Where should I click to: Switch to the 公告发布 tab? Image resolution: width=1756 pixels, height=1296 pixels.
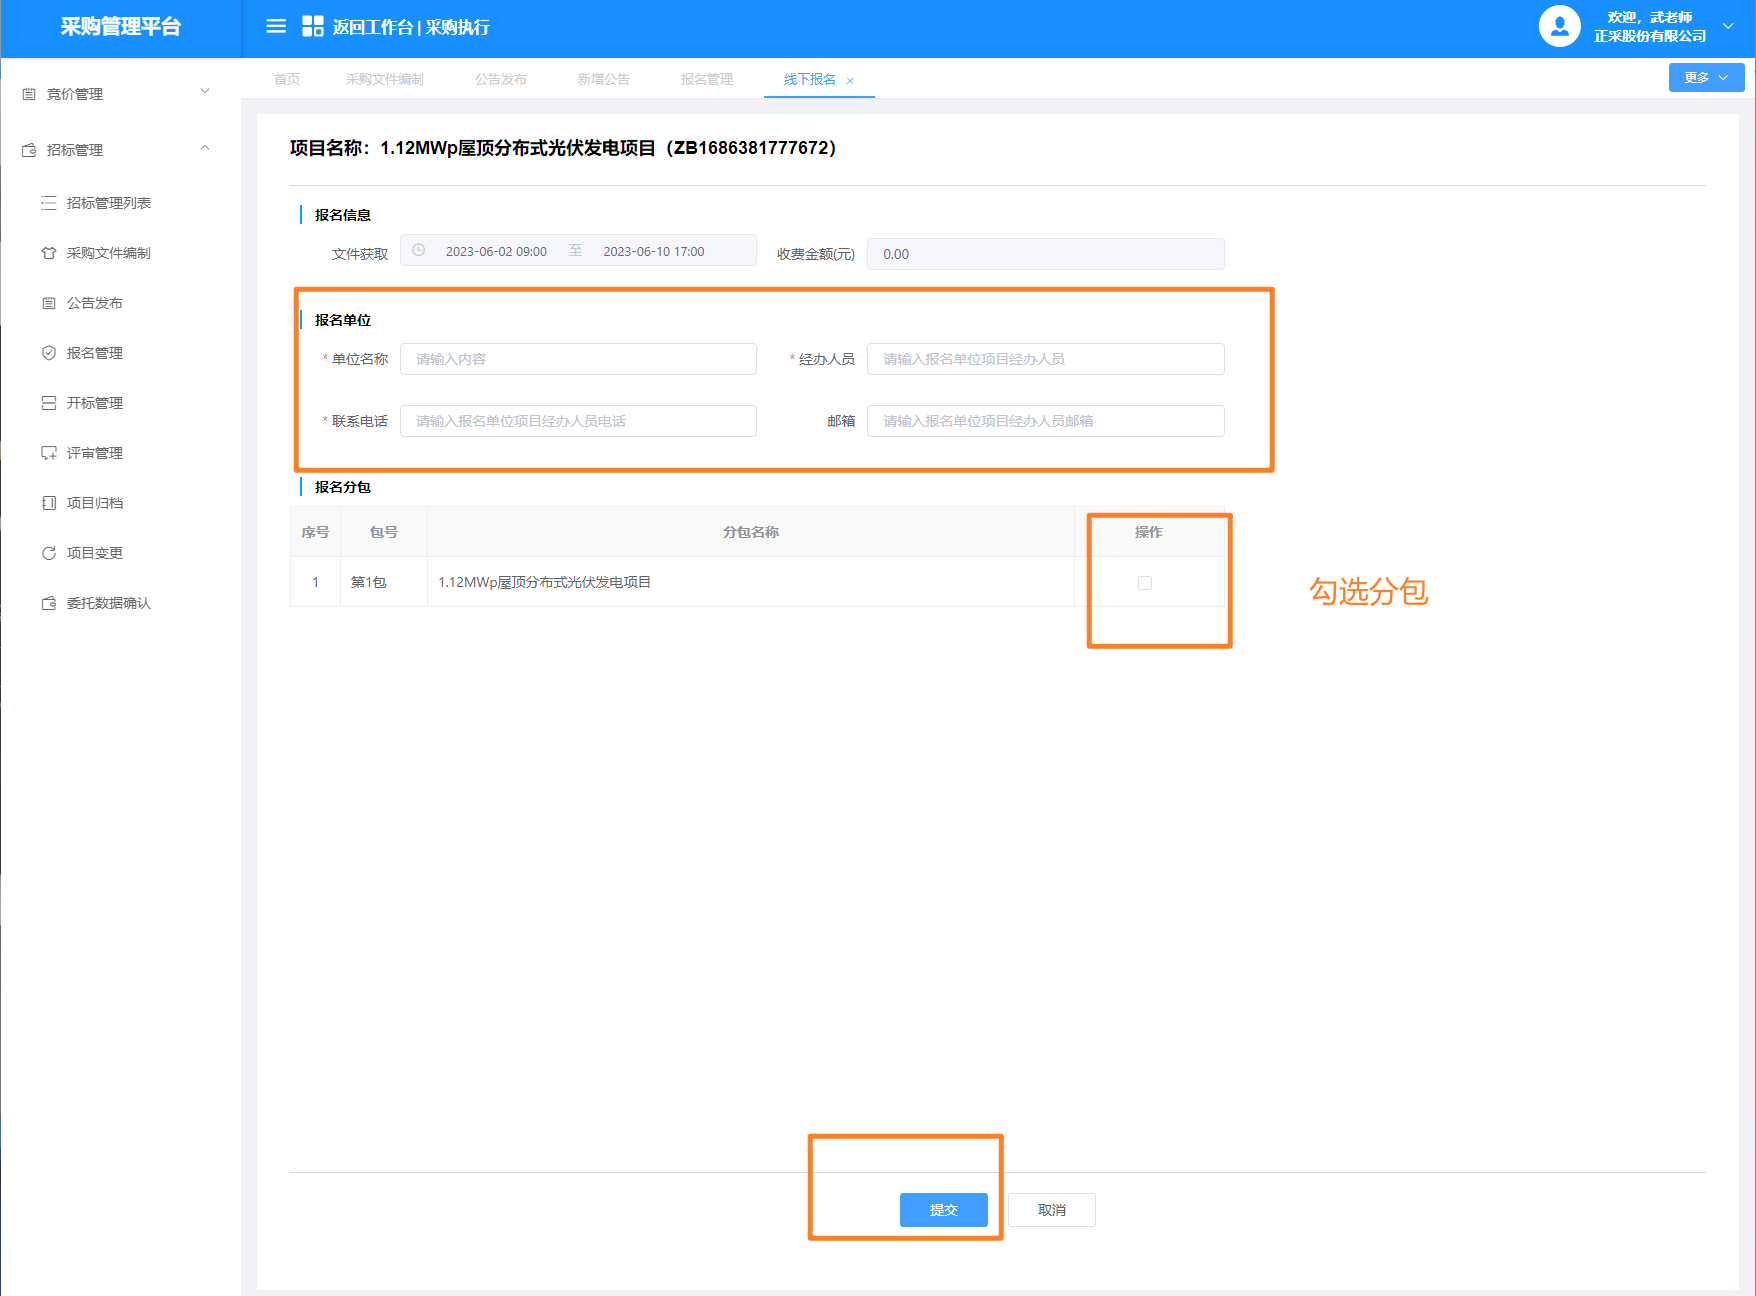[x=500, y=80]
